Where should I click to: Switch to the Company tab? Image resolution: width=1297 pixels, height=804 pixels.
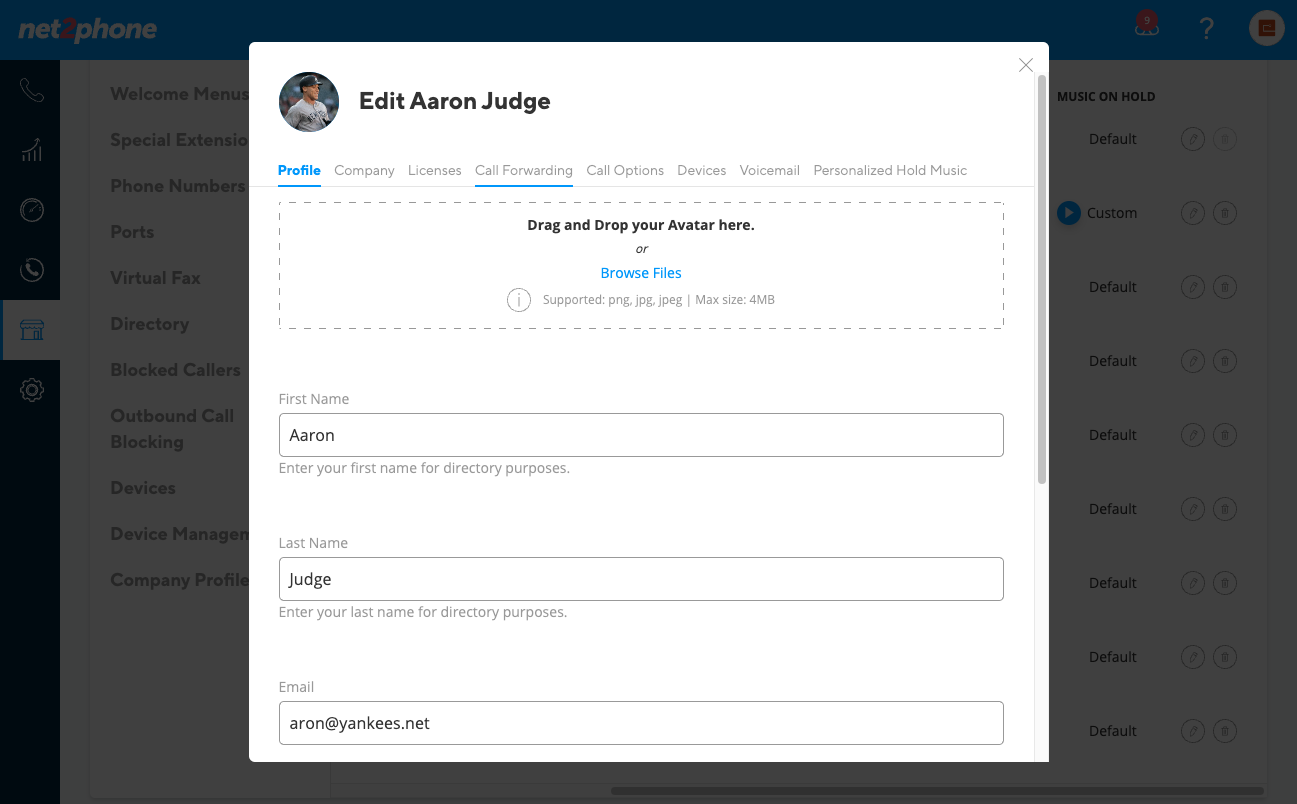364,171
